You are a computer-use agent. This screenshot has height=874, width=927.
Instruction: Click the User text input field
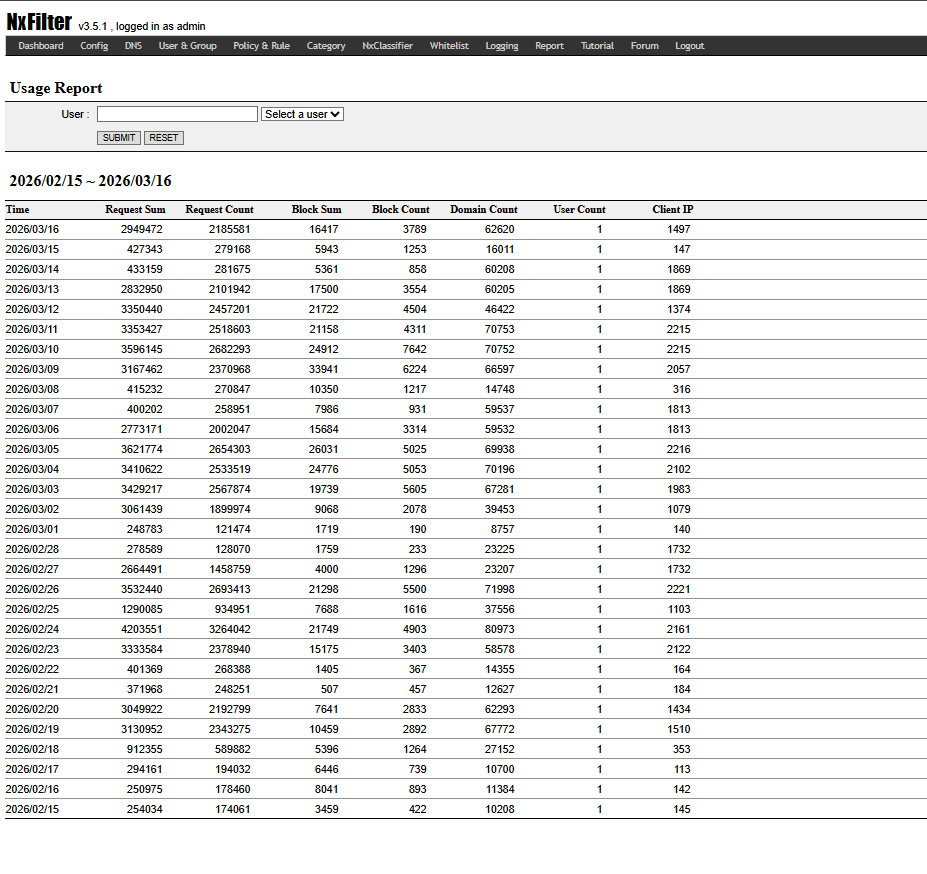tap(177, 114)
